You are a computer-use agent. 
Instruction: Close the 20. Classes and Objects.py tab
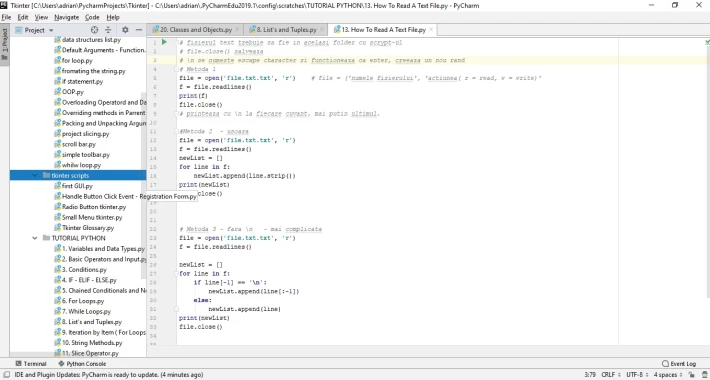pyautogui.click(x=237, y=30)
